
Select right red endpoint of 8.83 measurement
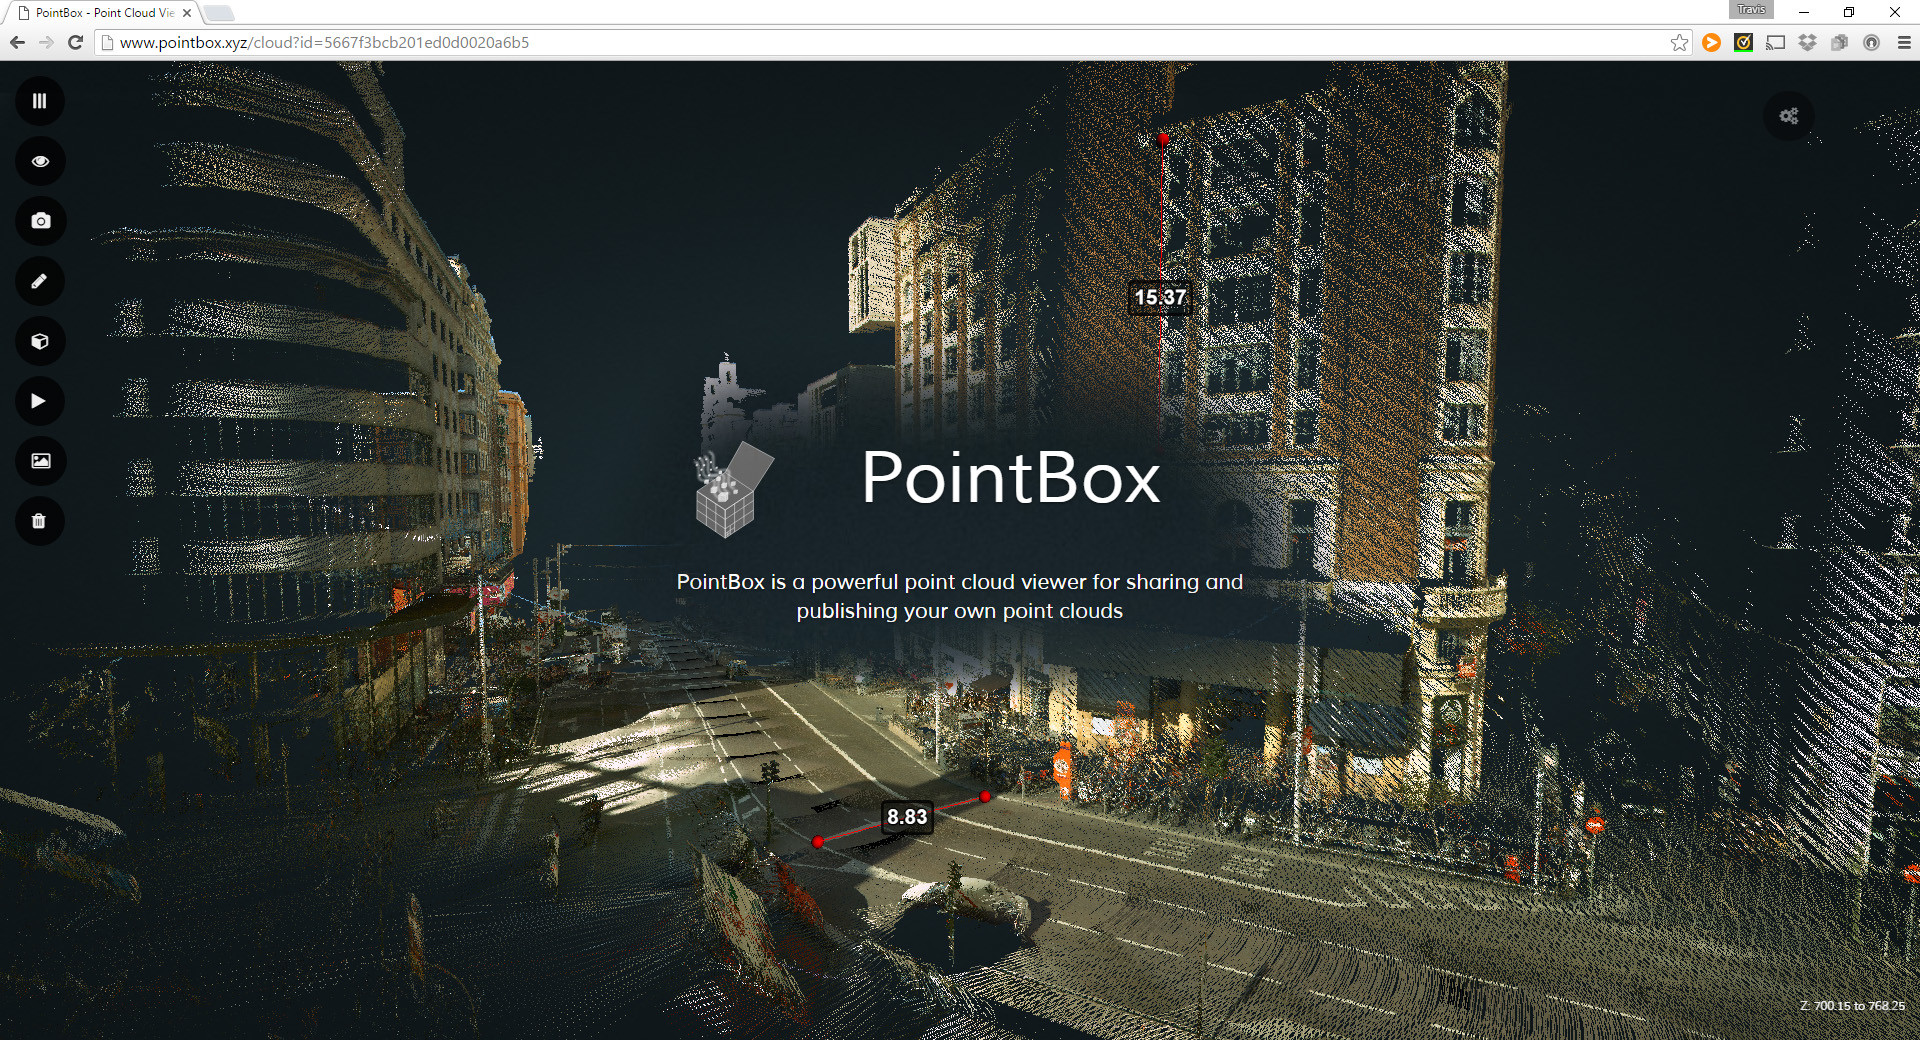[x=985, y=796]
